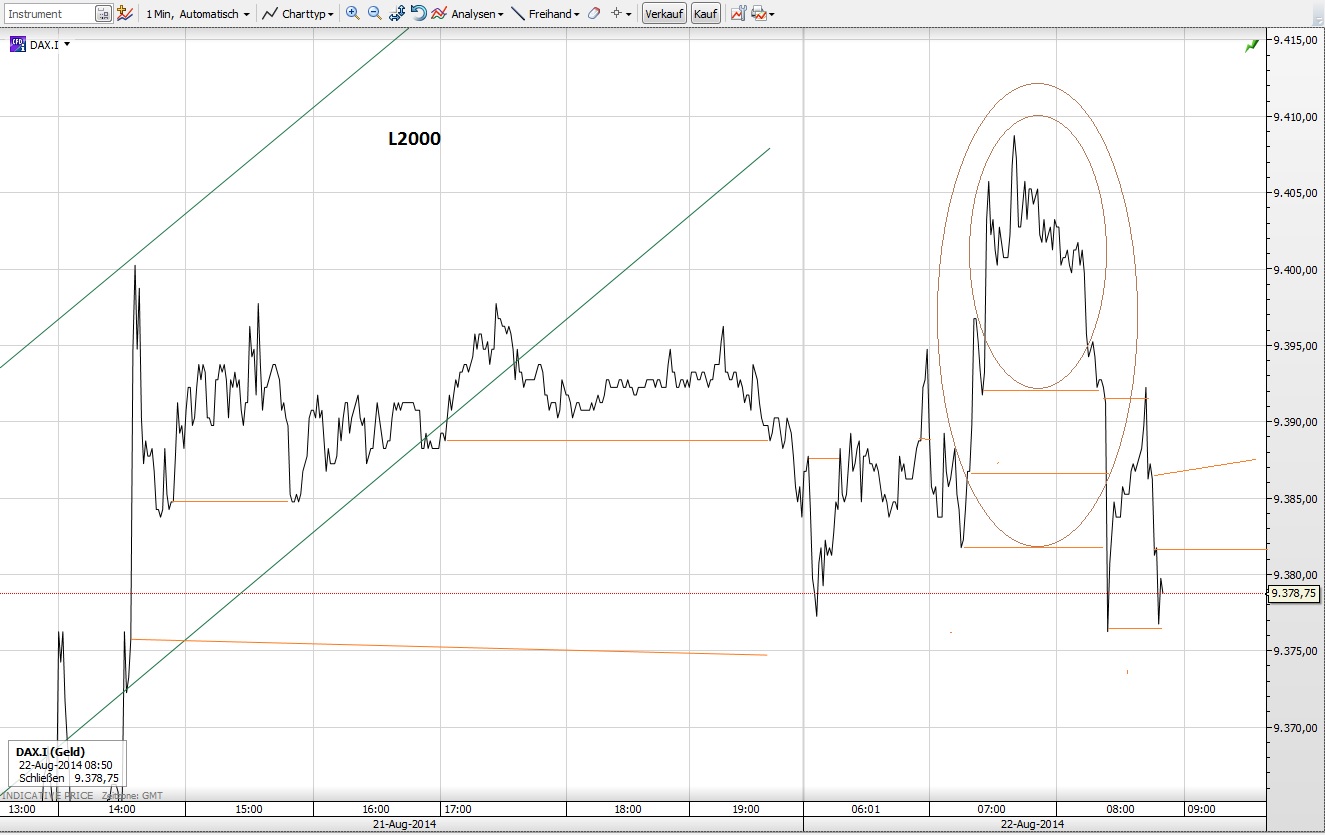Select the Zoom In magnifier tool
The image size is (1325, 835).
click(x=352, y=13)
